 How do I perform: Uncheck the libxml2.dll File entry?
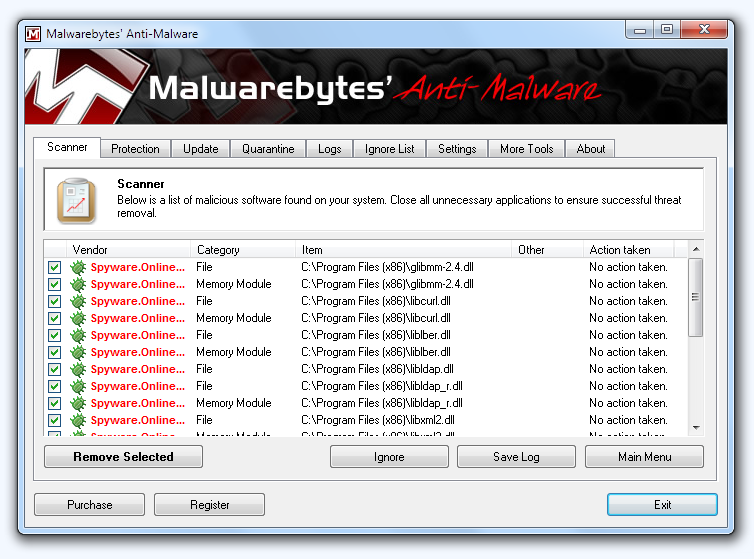54,420
